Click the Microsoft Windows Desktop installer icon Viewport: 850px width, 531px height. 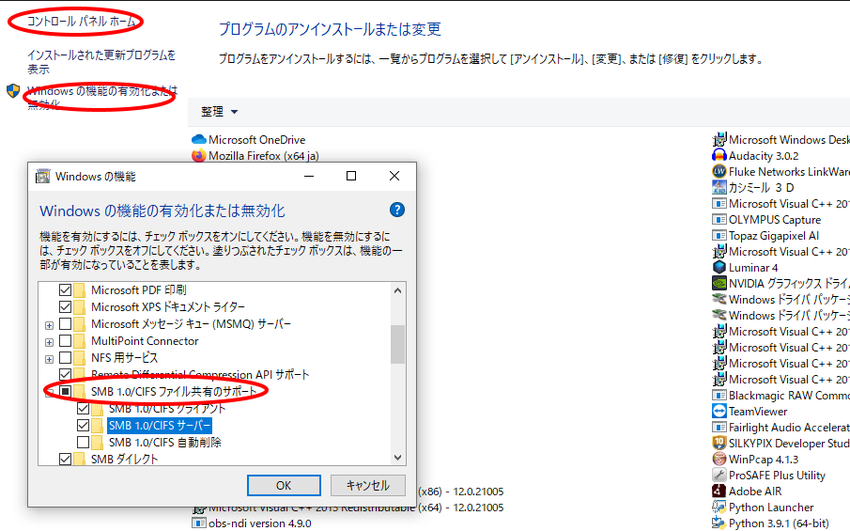(x=719, y=140)
